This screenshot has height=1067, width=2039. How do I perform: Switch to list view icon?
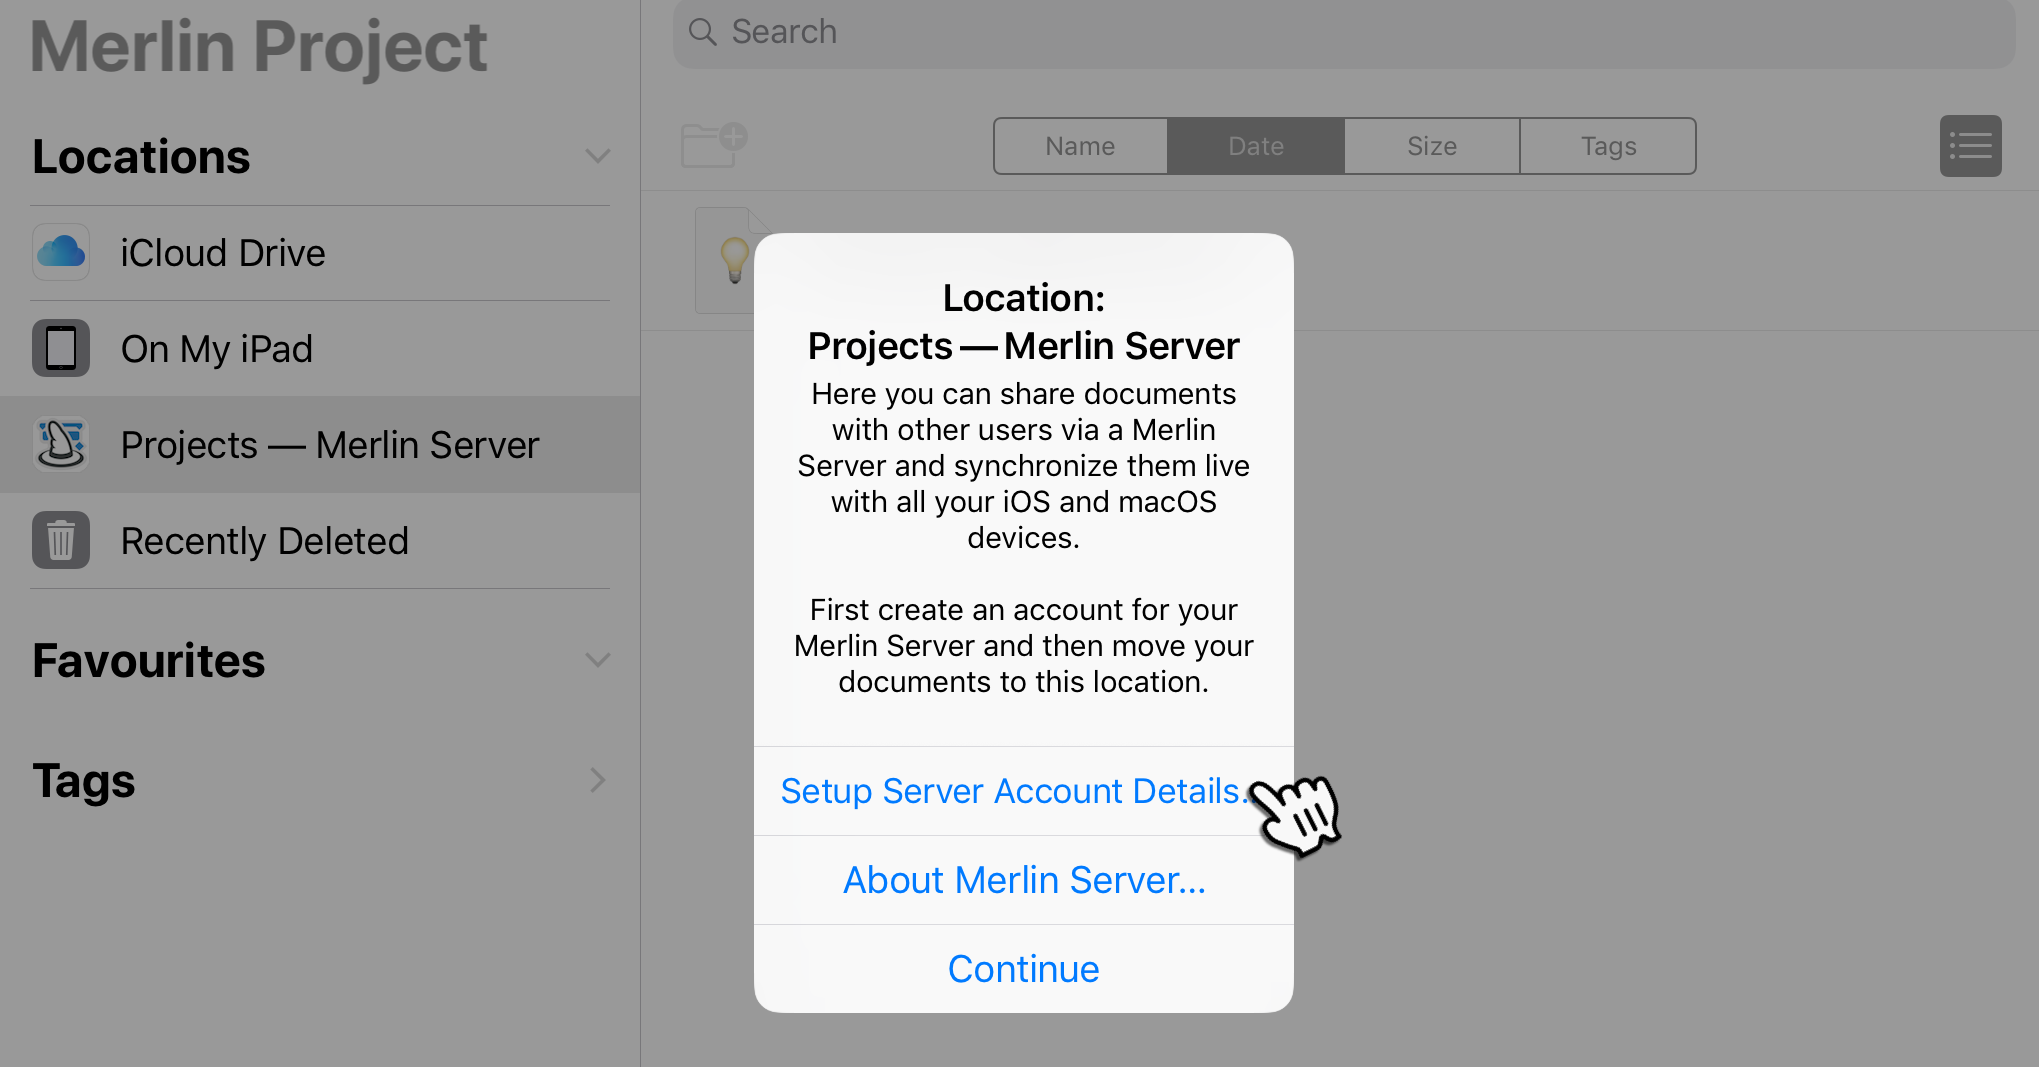coord(1970,146)
